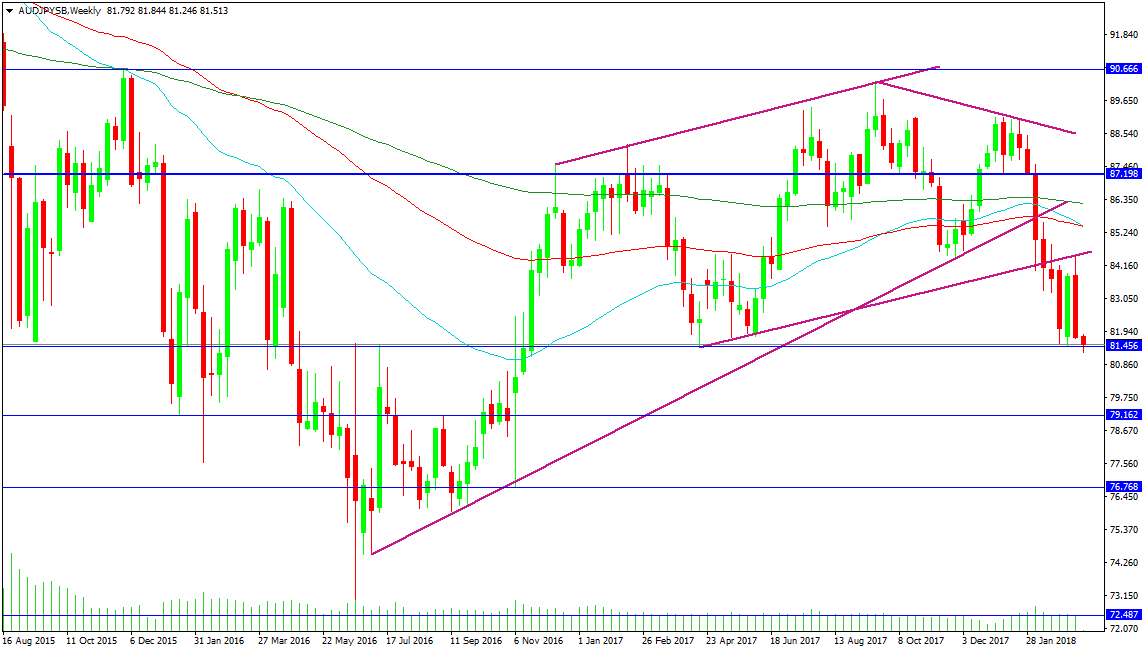Click the 86.350 value on price axis
Screen dimensions: 1144x652
pyautogui.click(x=1124, y=200)
